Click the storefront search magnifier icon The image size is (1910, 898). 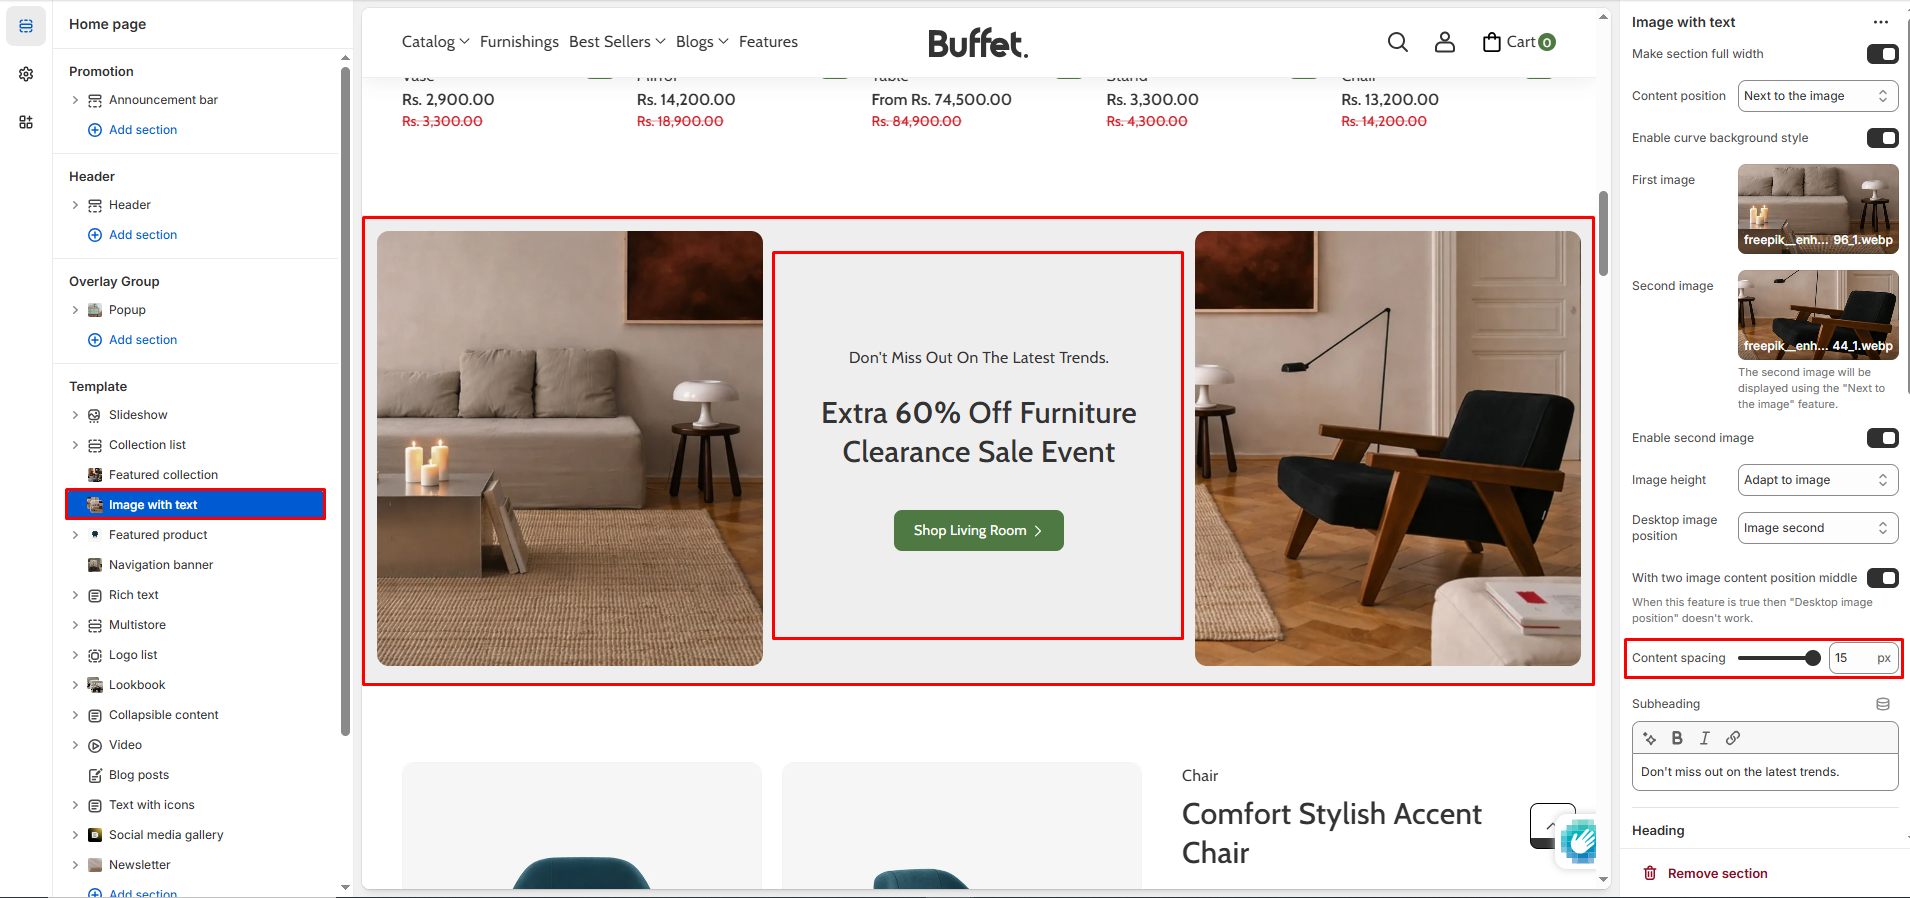[x=1398, y=42]
